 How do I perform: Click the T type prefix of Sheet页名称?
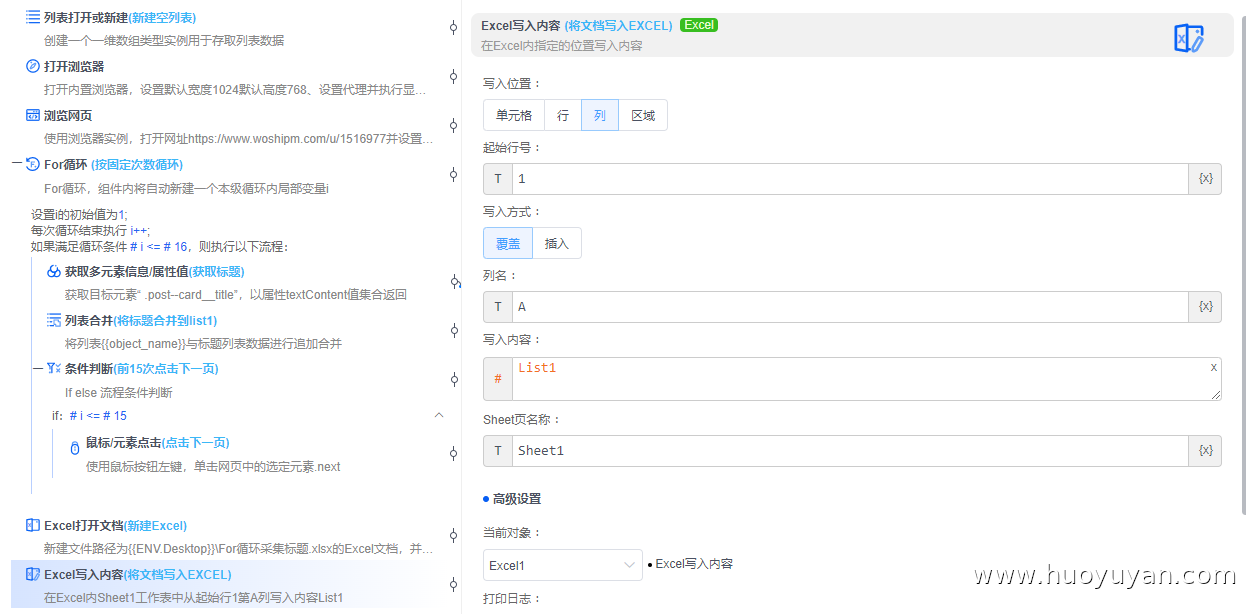[x=498, y=451]
